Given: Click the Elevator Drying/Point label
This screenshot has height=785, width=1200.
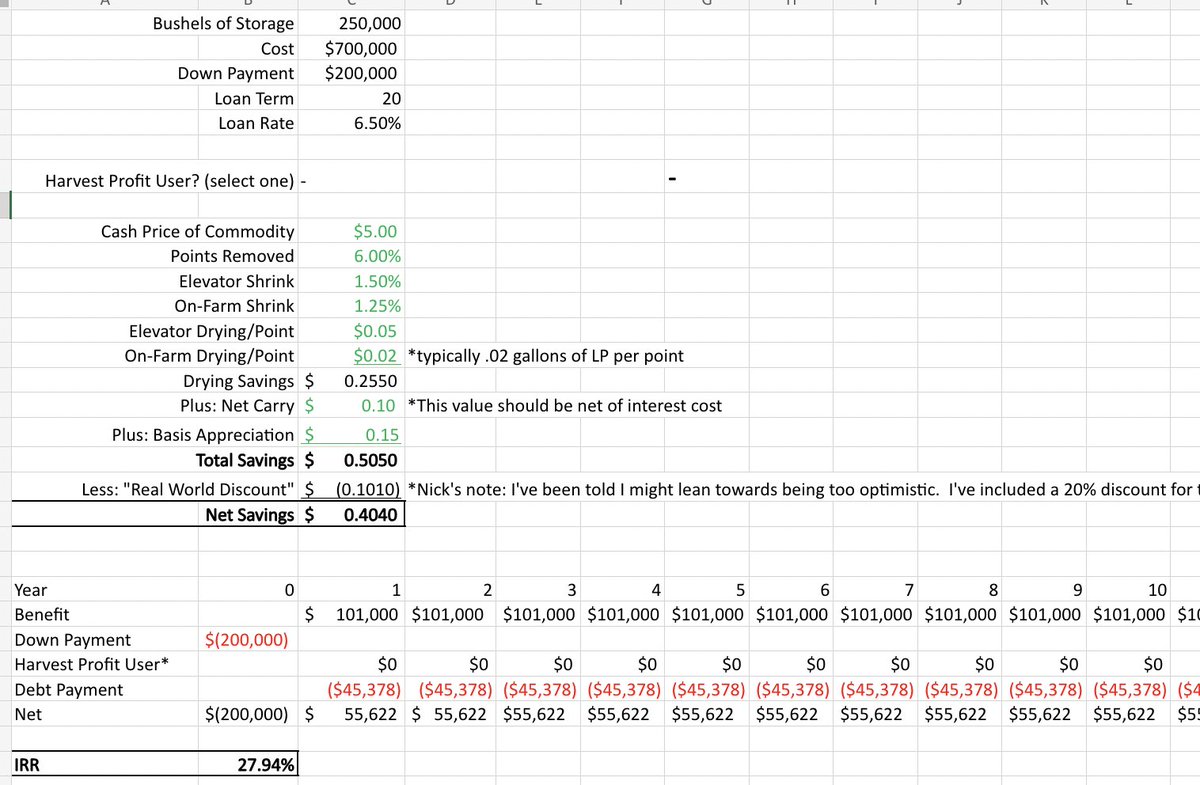Looking at the screenshot, I should (212, 331).
